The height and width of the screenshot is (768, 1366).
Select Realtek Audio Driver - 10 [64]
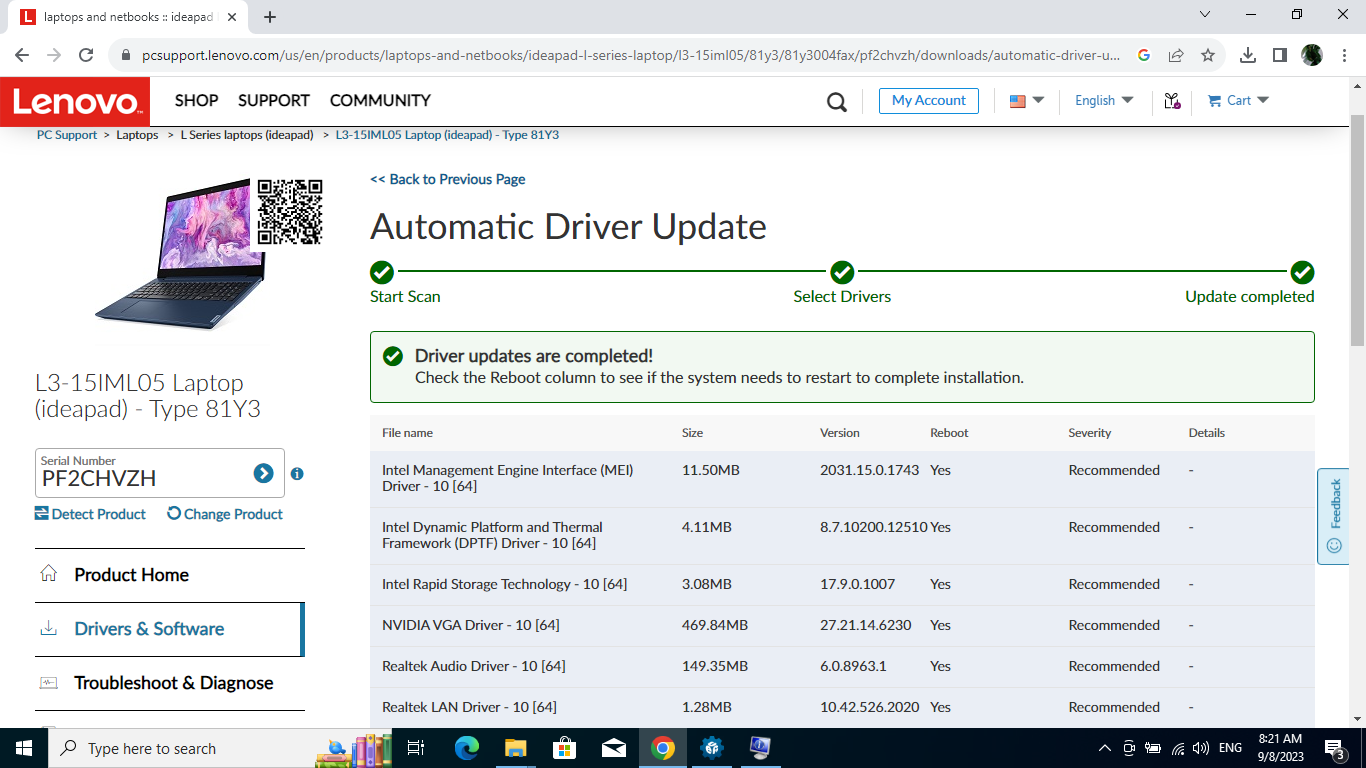(x=842, y=666)
